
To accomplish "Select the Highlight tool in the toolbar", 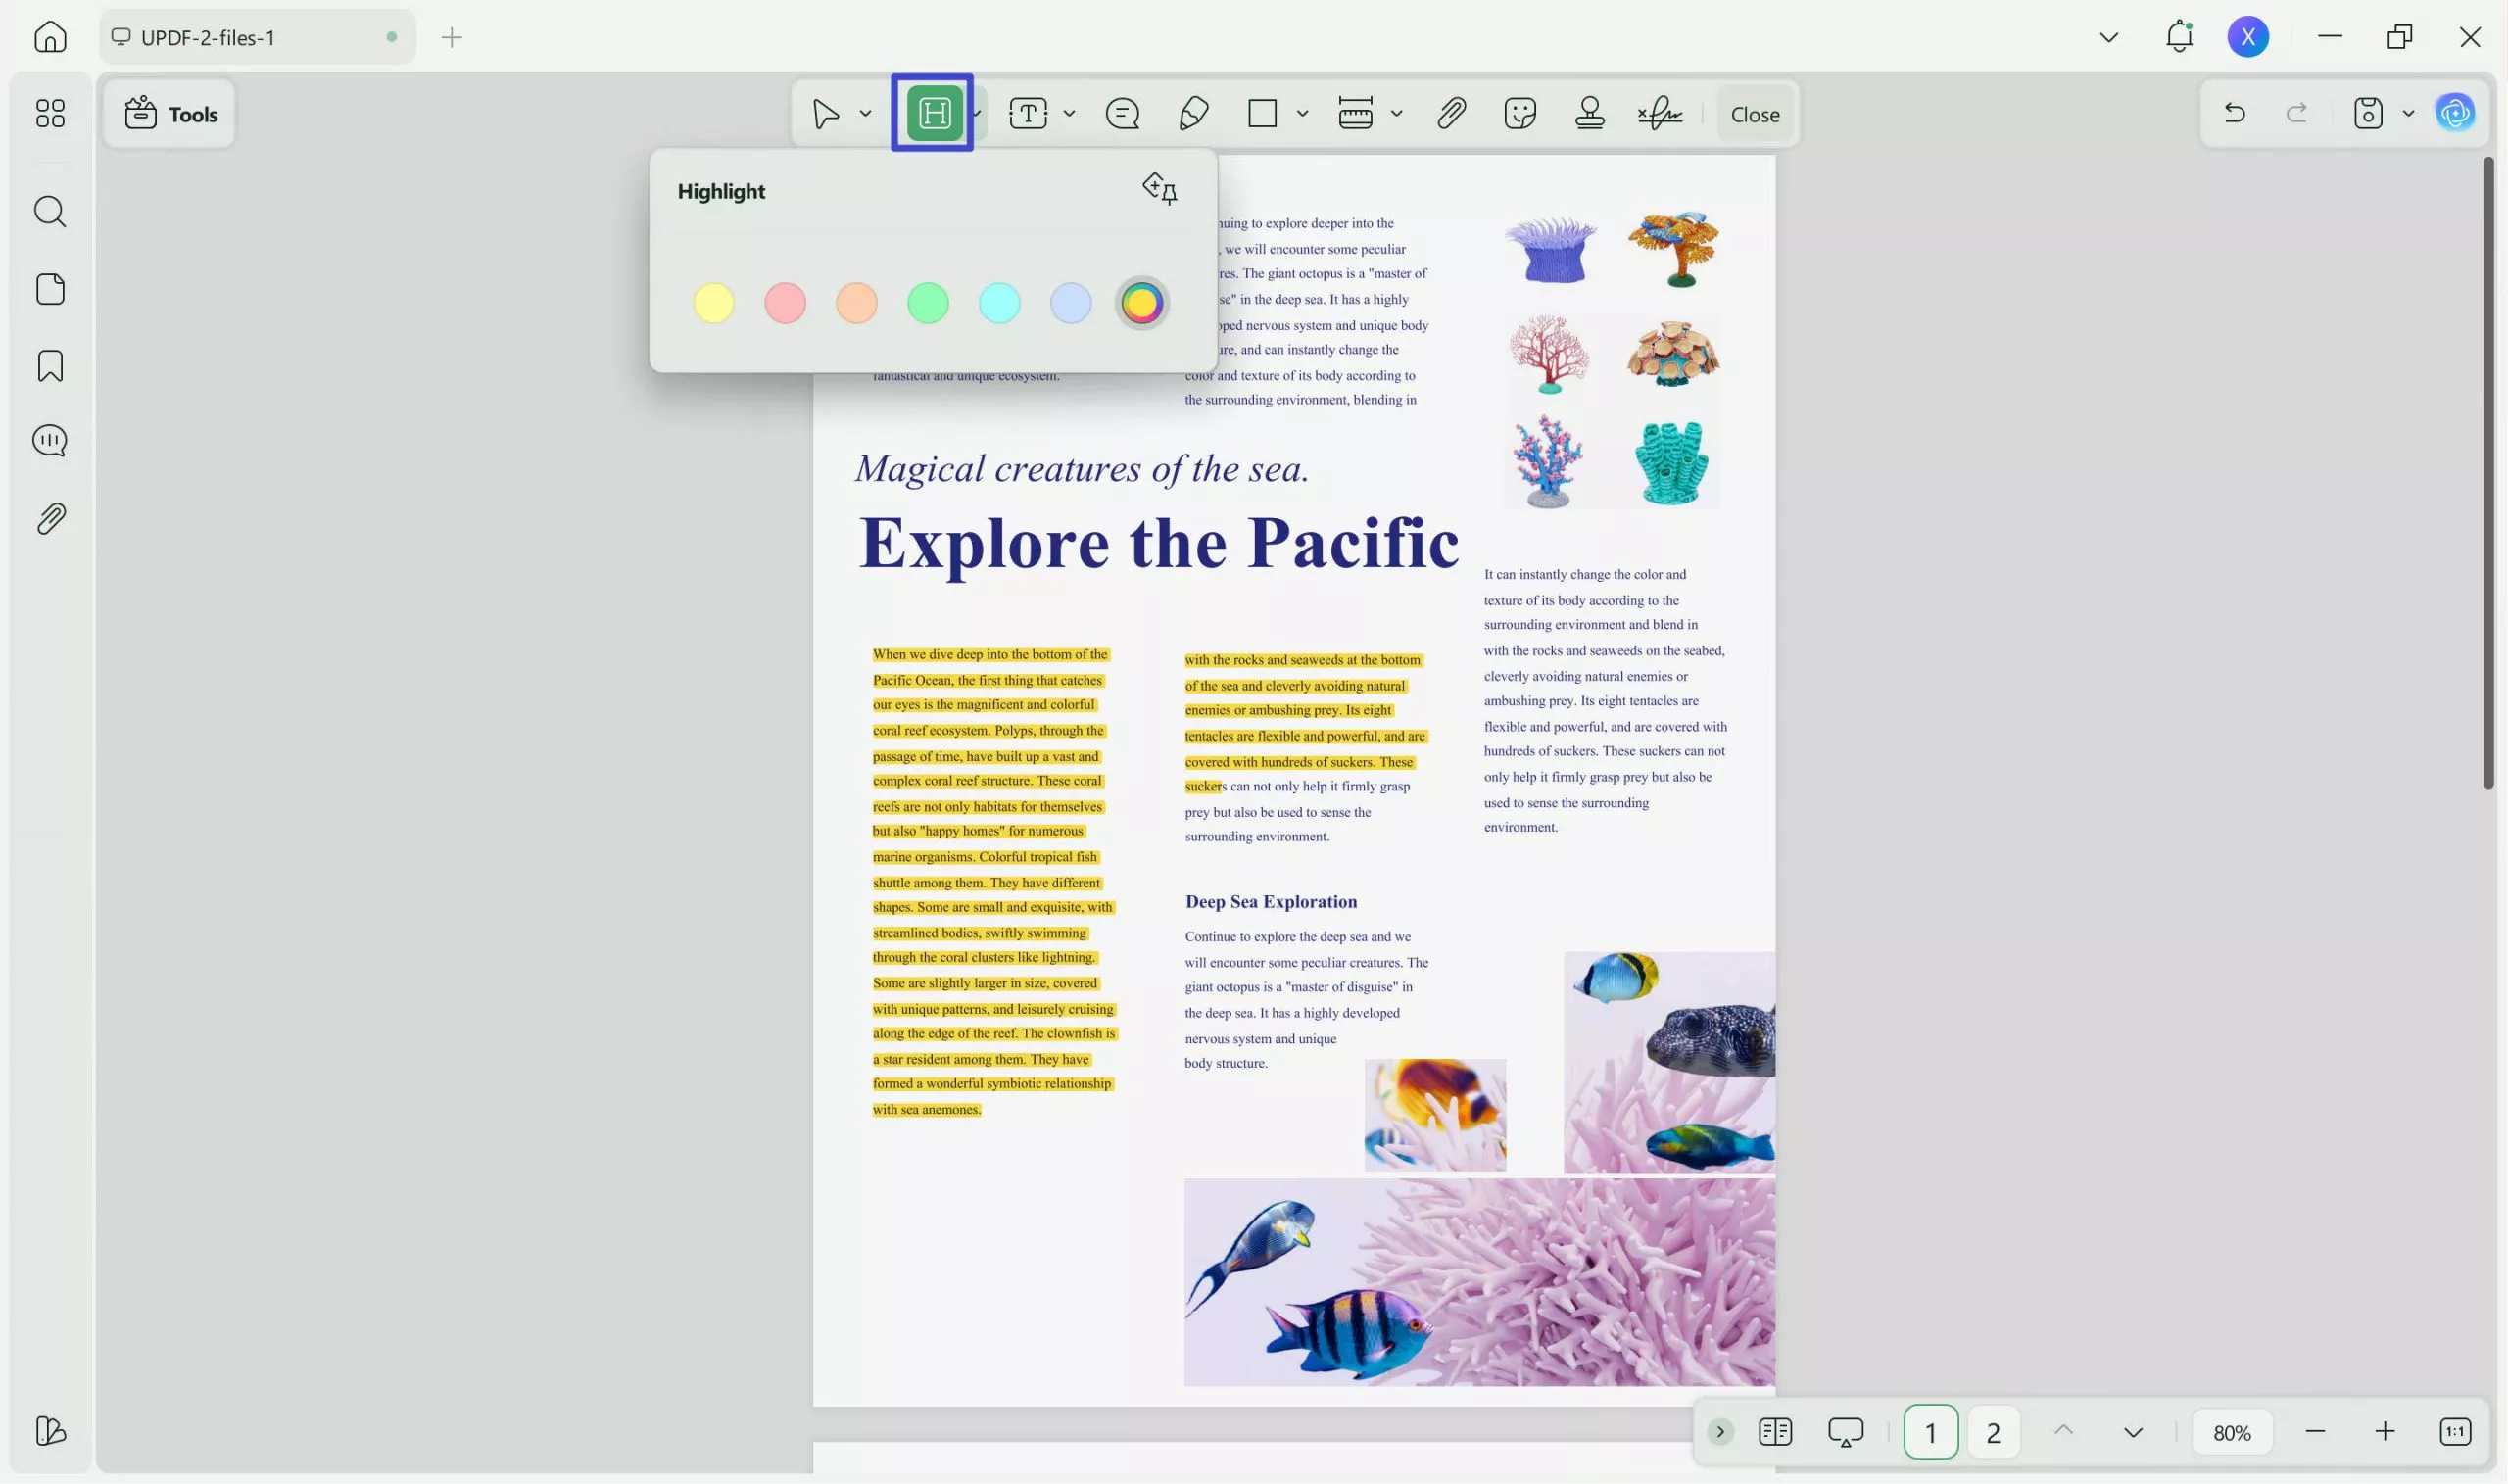I will (931, 113).
